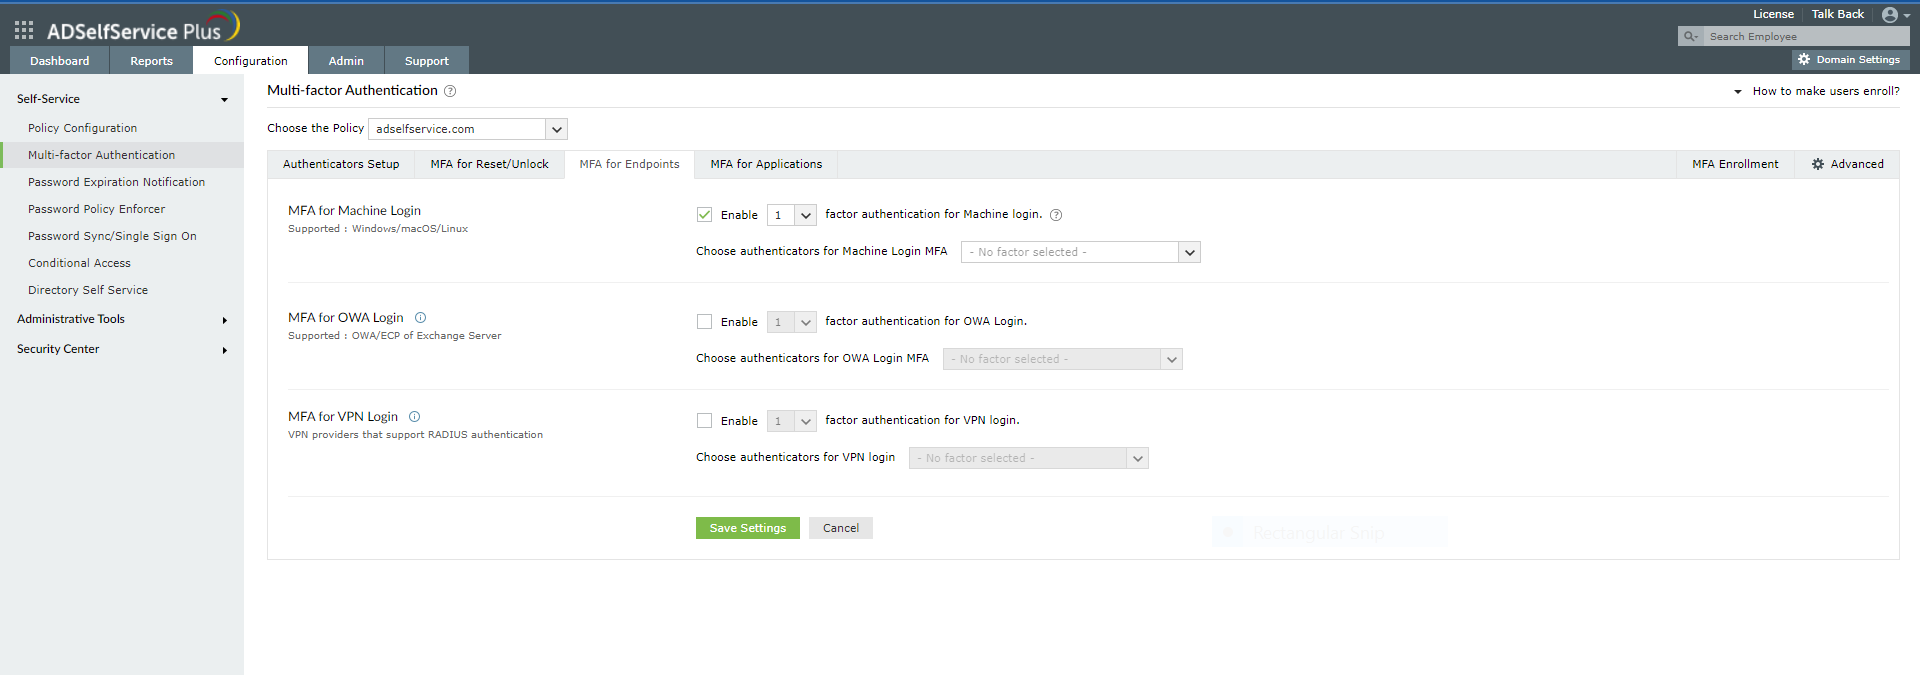1920x675 pixels.
Task: Select the Configuration tab
Action: click(x=251, y=61)
